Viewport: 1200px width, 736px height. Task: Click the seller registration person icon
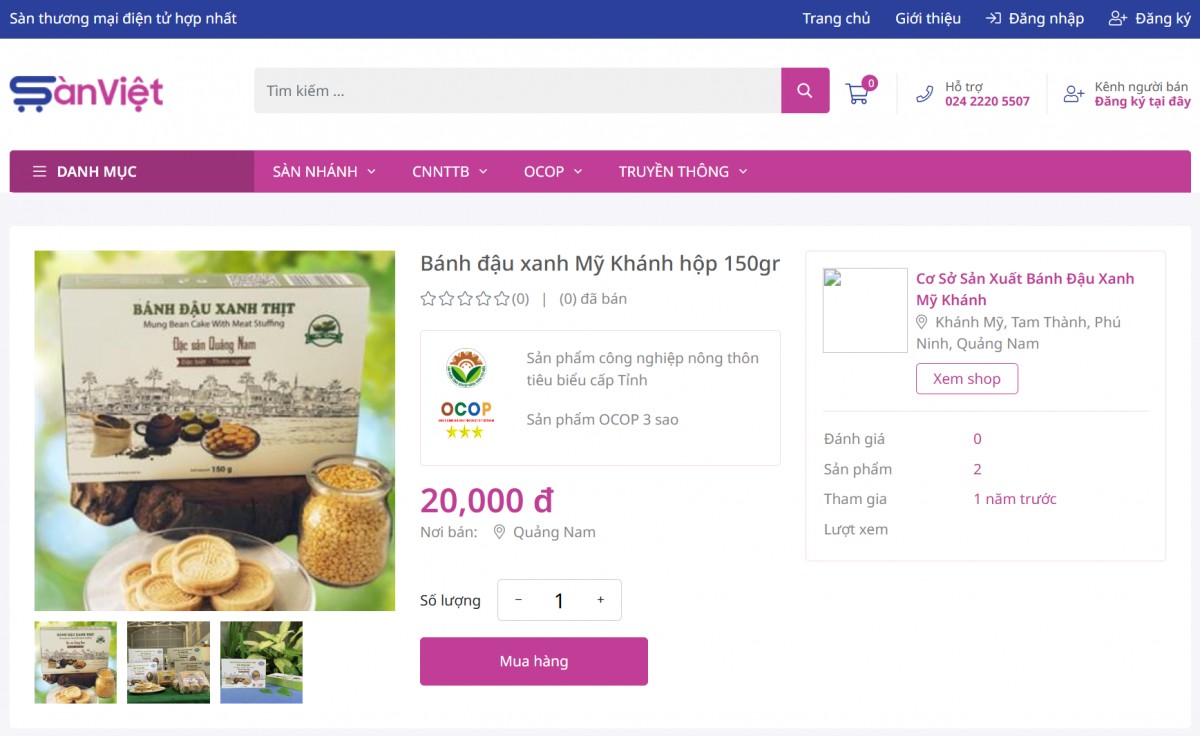tap(1074, 93)
